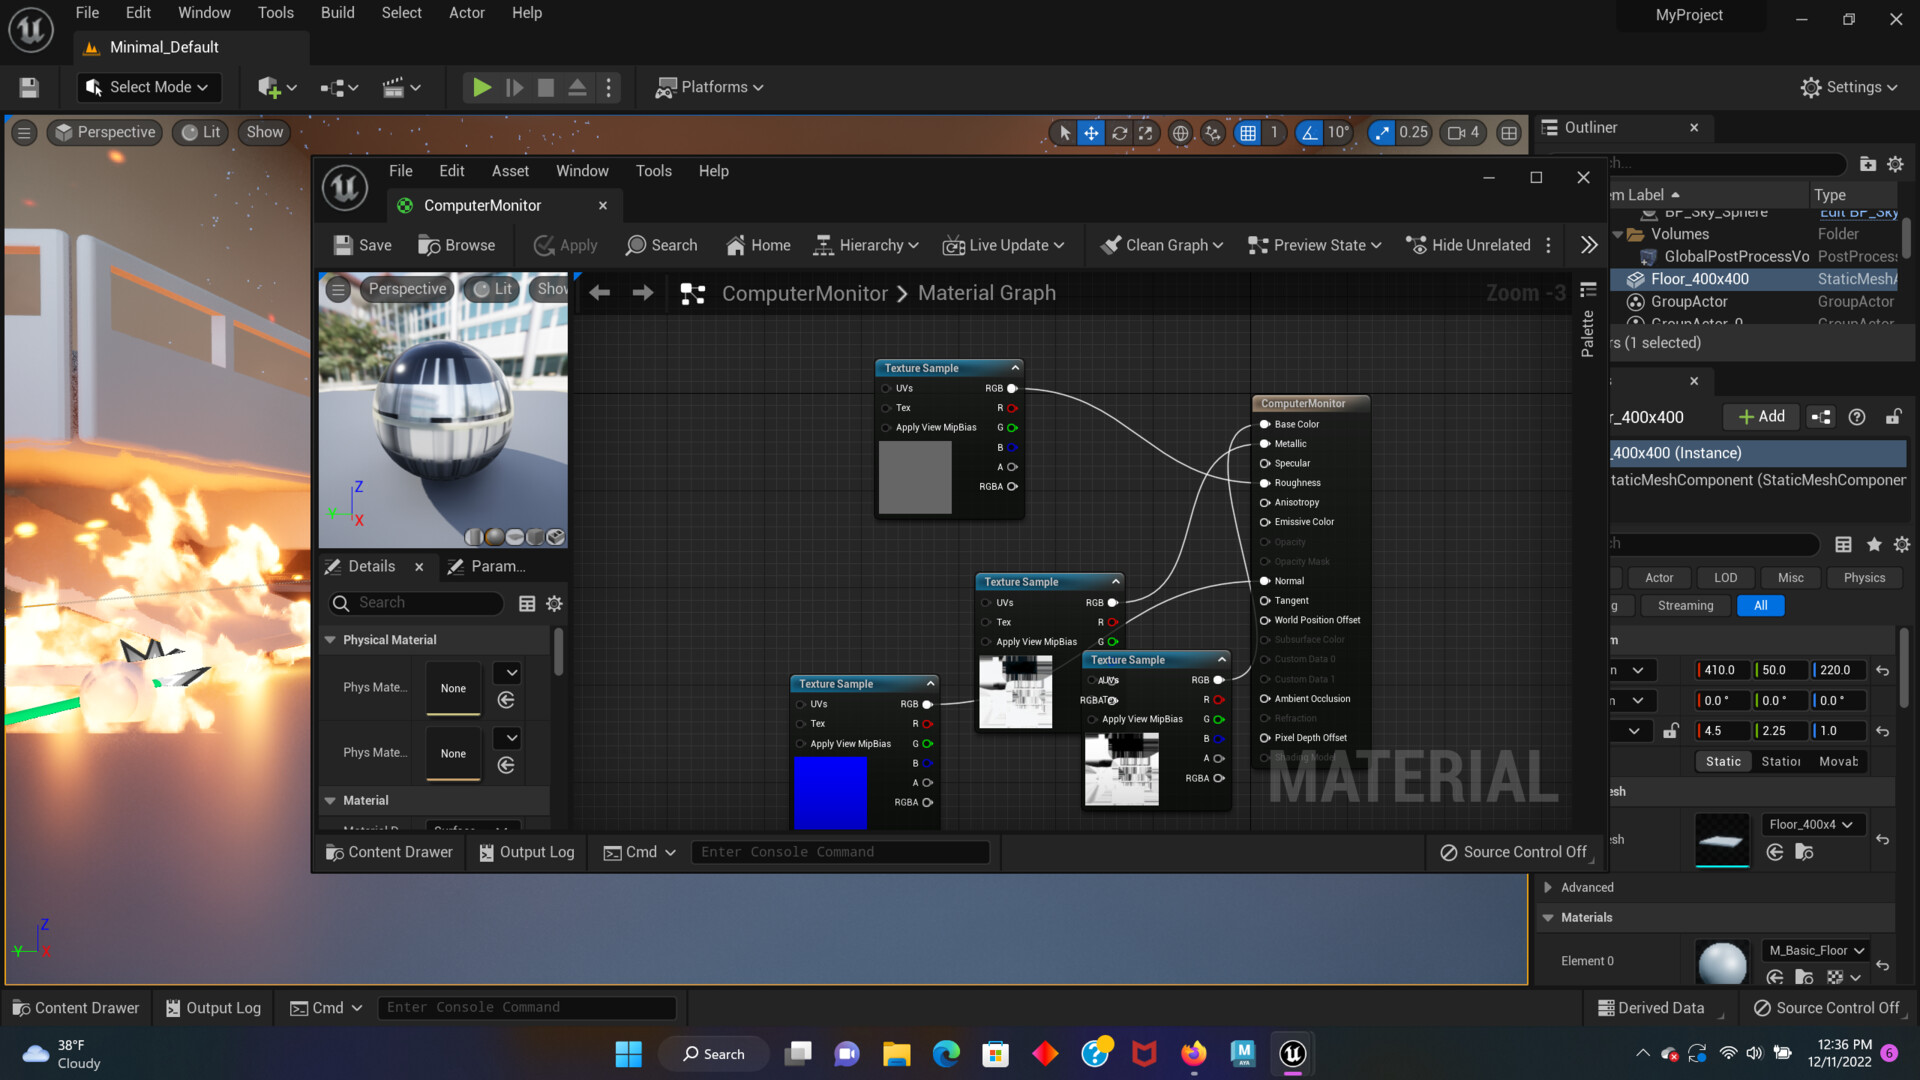The image size is (1920, 1080).
Task: Toggle Lit mode in the material preview
Action: point(491,289)
